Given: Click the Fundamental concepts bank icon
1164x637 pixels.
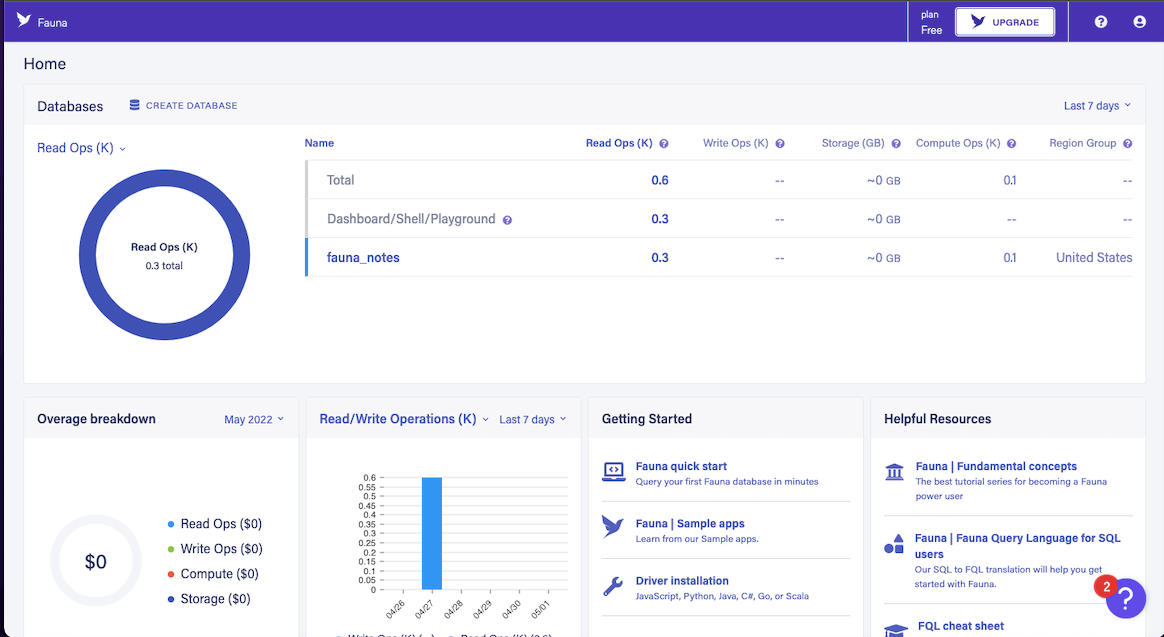Looking at the screenshot, I should [895, 472].
